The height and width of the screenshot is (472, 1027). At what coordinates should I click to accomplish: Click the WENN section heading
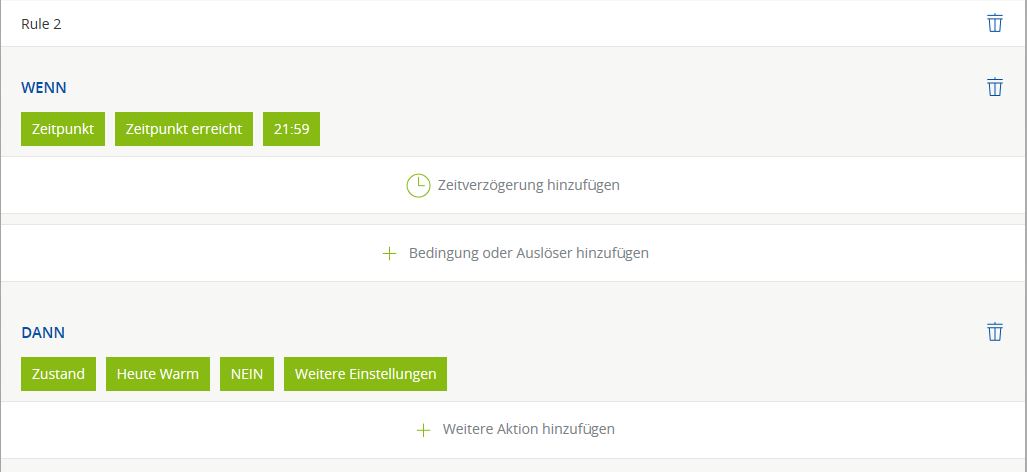44,88
